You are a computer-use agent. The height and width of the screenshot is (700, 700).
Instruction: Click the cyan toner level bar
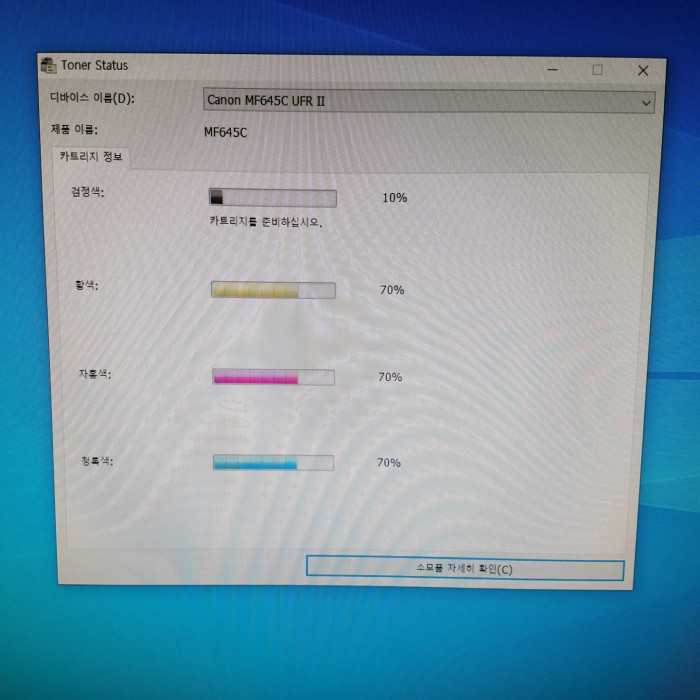pos(273,462)
